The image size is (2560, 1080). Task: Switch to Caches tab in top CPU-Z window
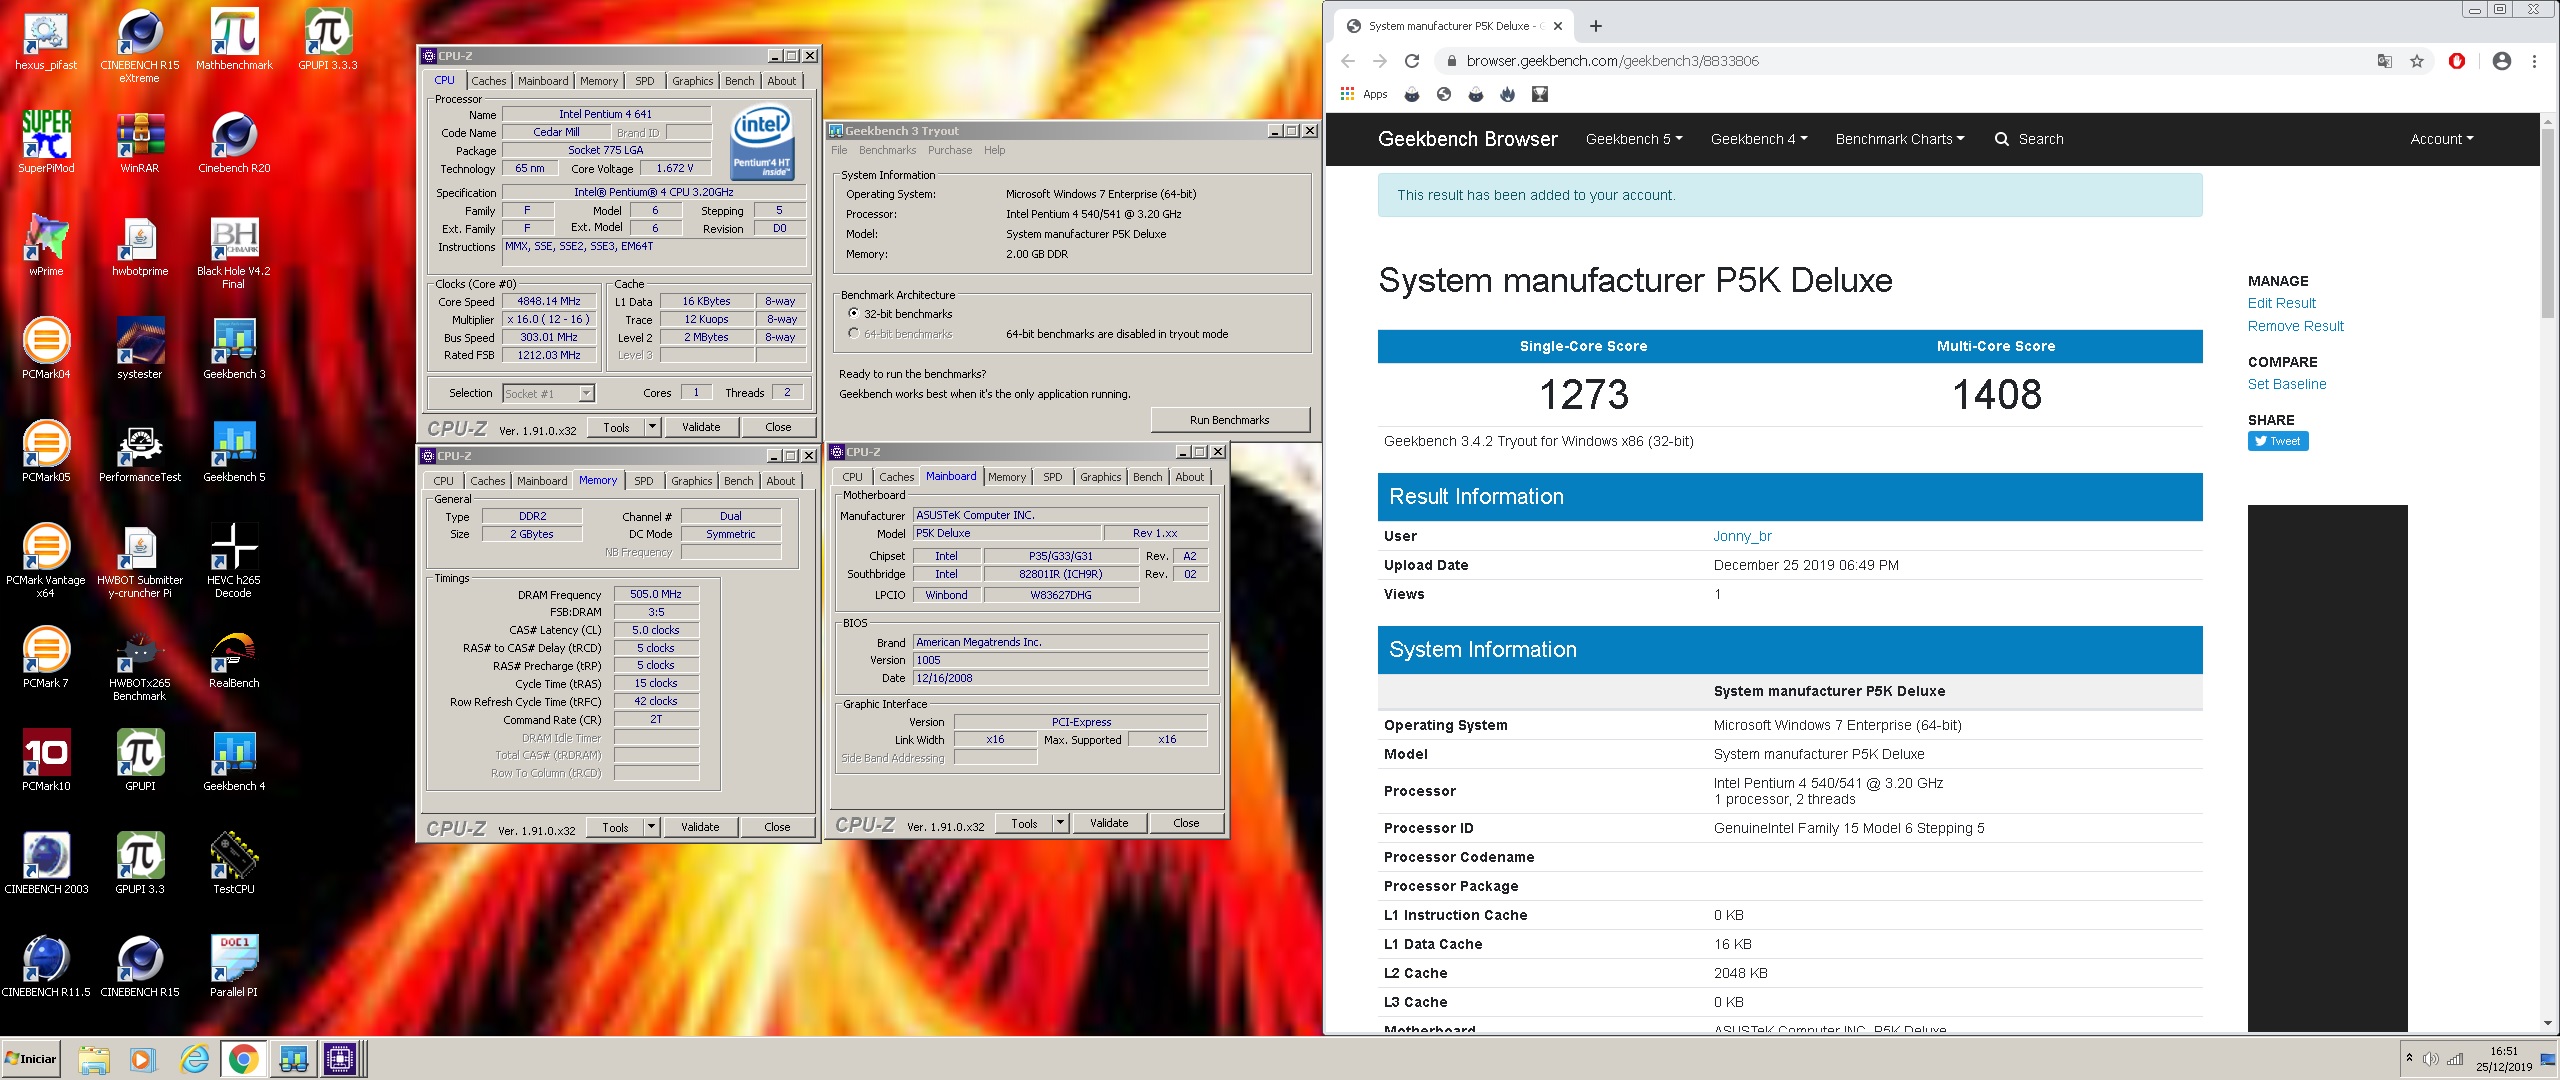[489, 81]
